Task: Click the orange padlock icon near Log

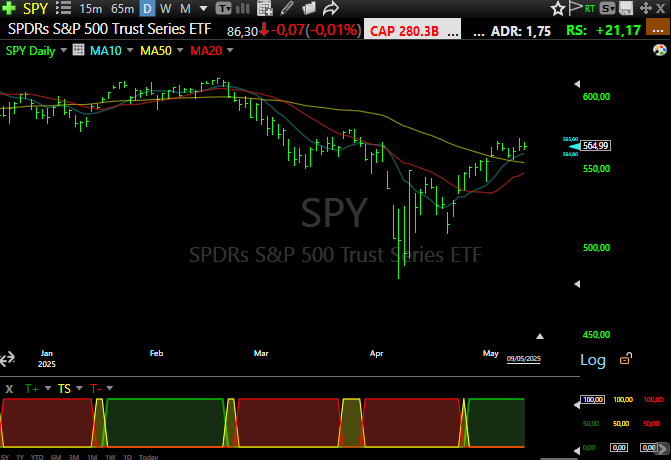Action: [626, 359]
